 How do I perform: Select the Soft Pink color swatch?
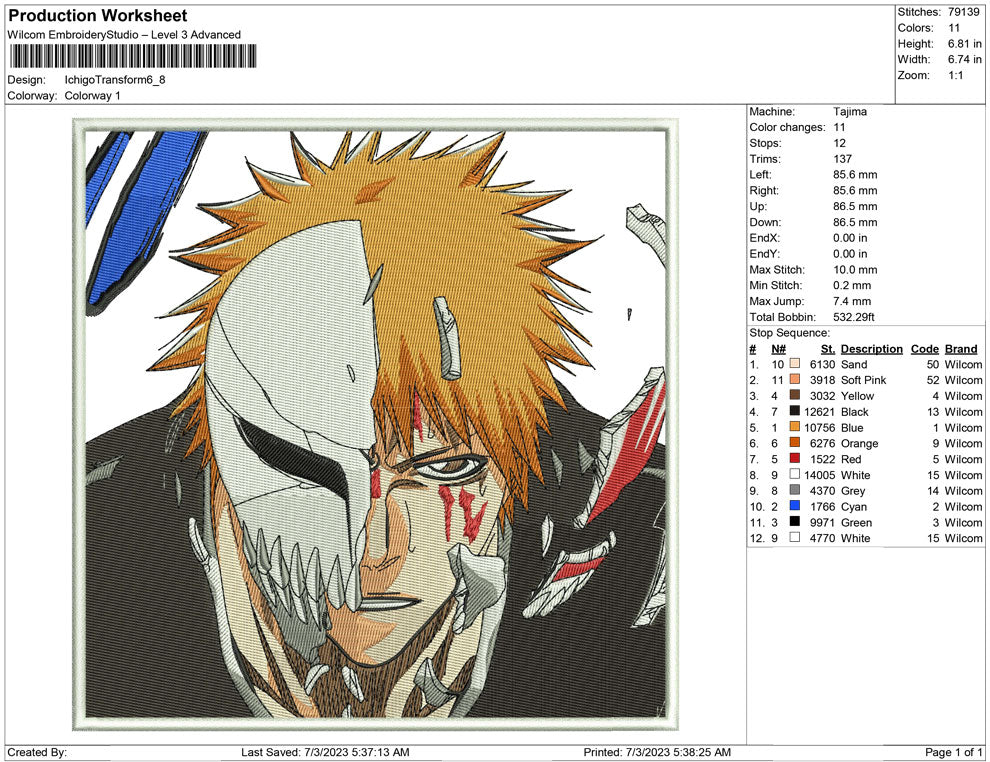tap(795, 381)
